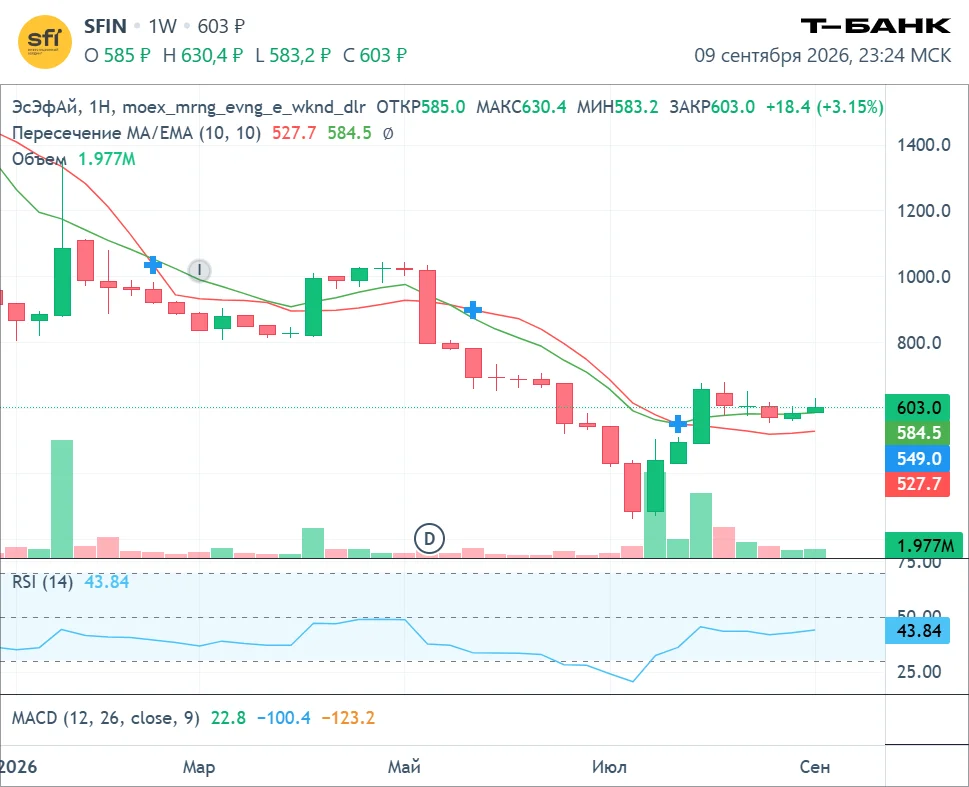Viewport: 969px width, 787px height.
Task: Click the SFI company logo
Action: 44,42
